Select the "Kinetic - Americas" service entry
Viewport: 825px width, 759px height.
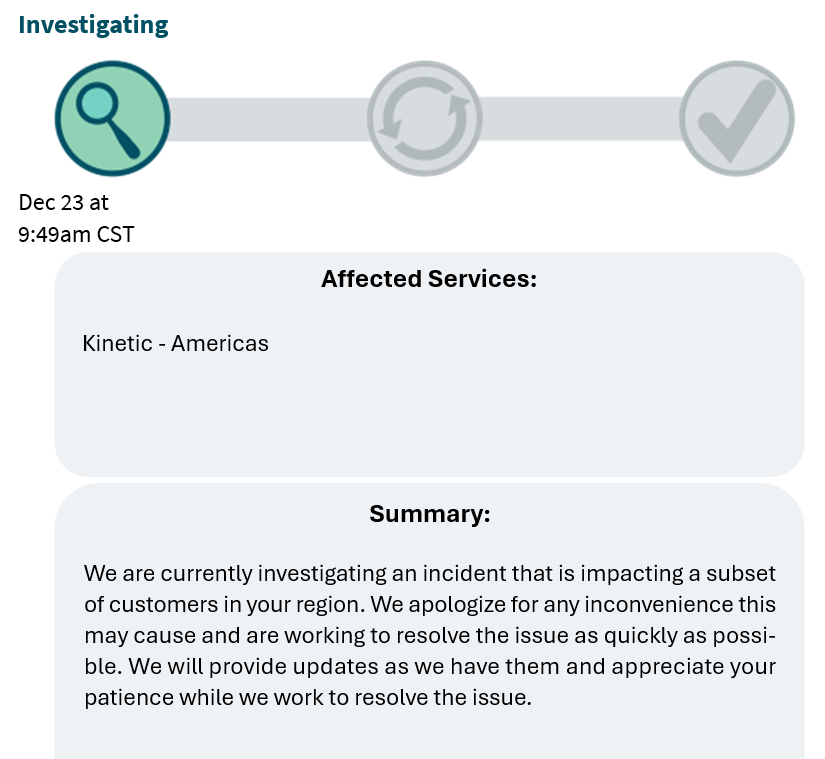coord(175,344)
